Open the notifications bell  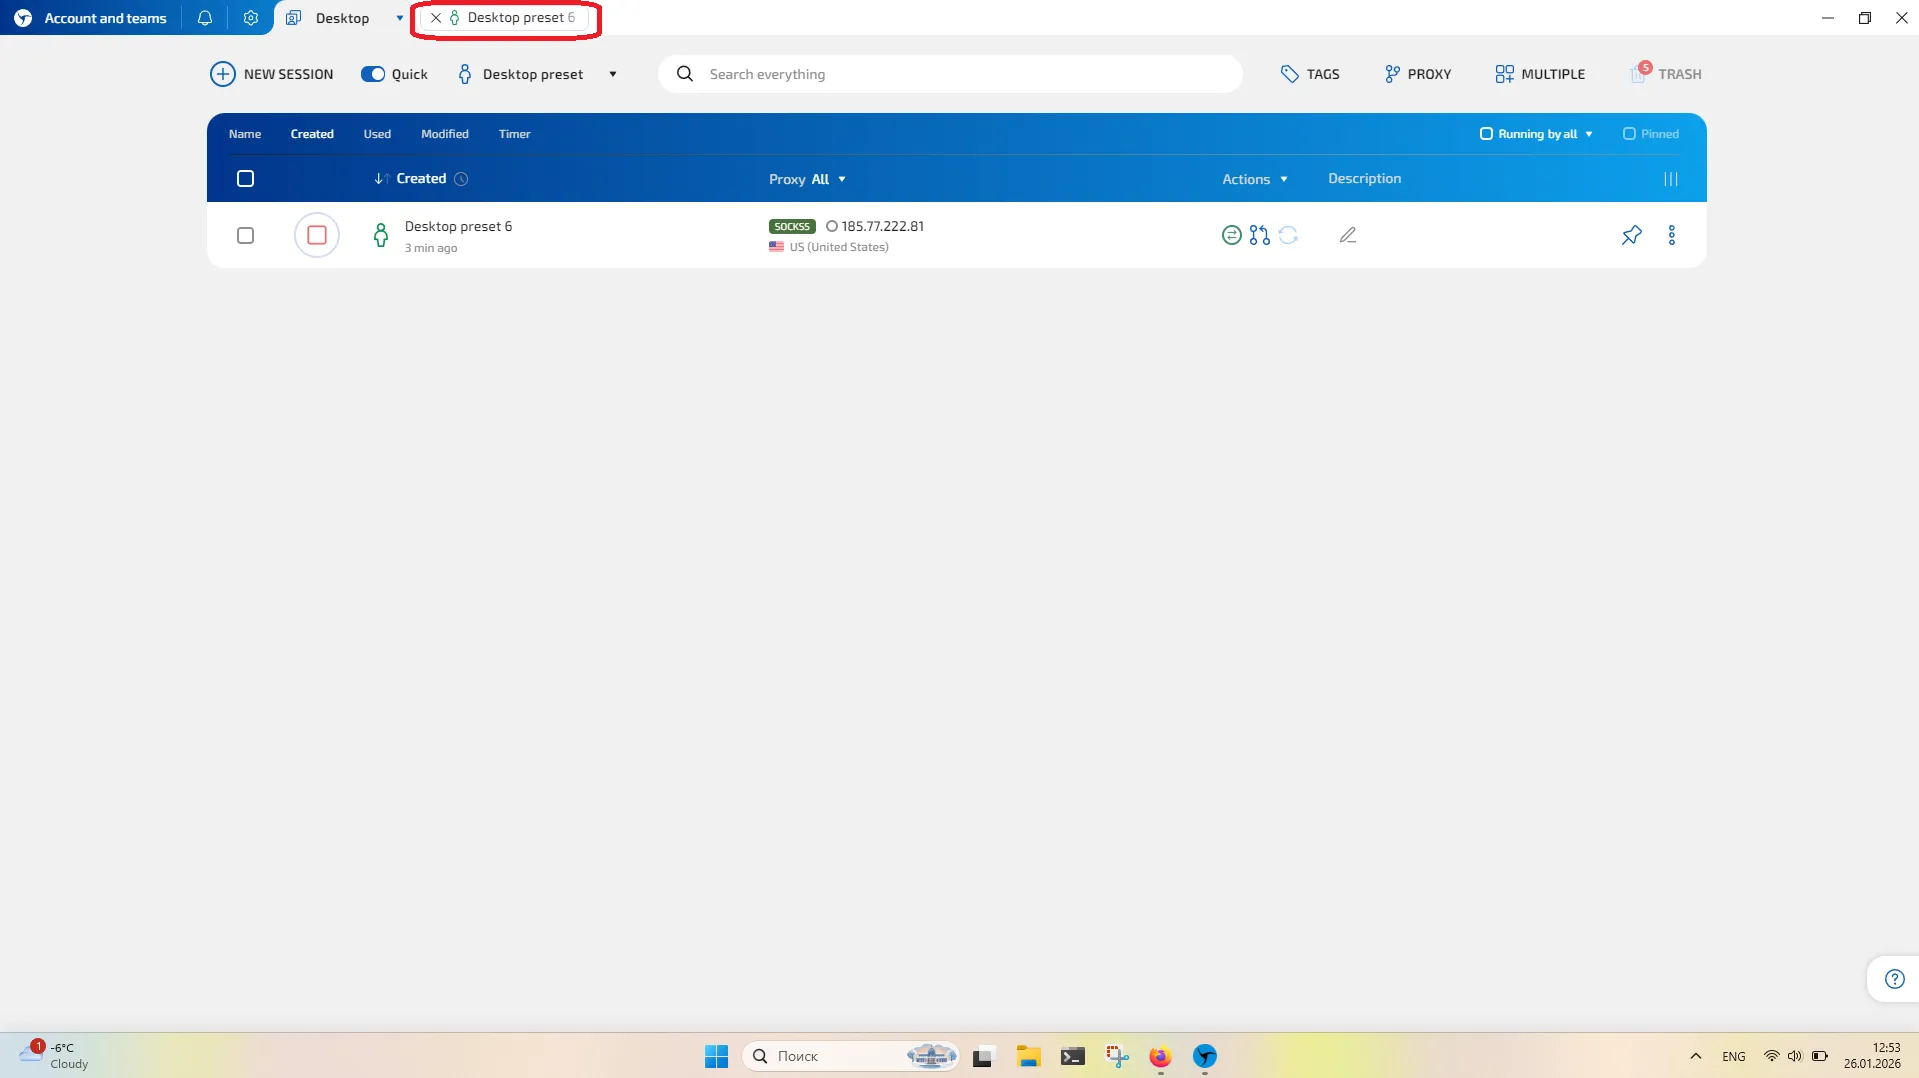tap(205, 18)
